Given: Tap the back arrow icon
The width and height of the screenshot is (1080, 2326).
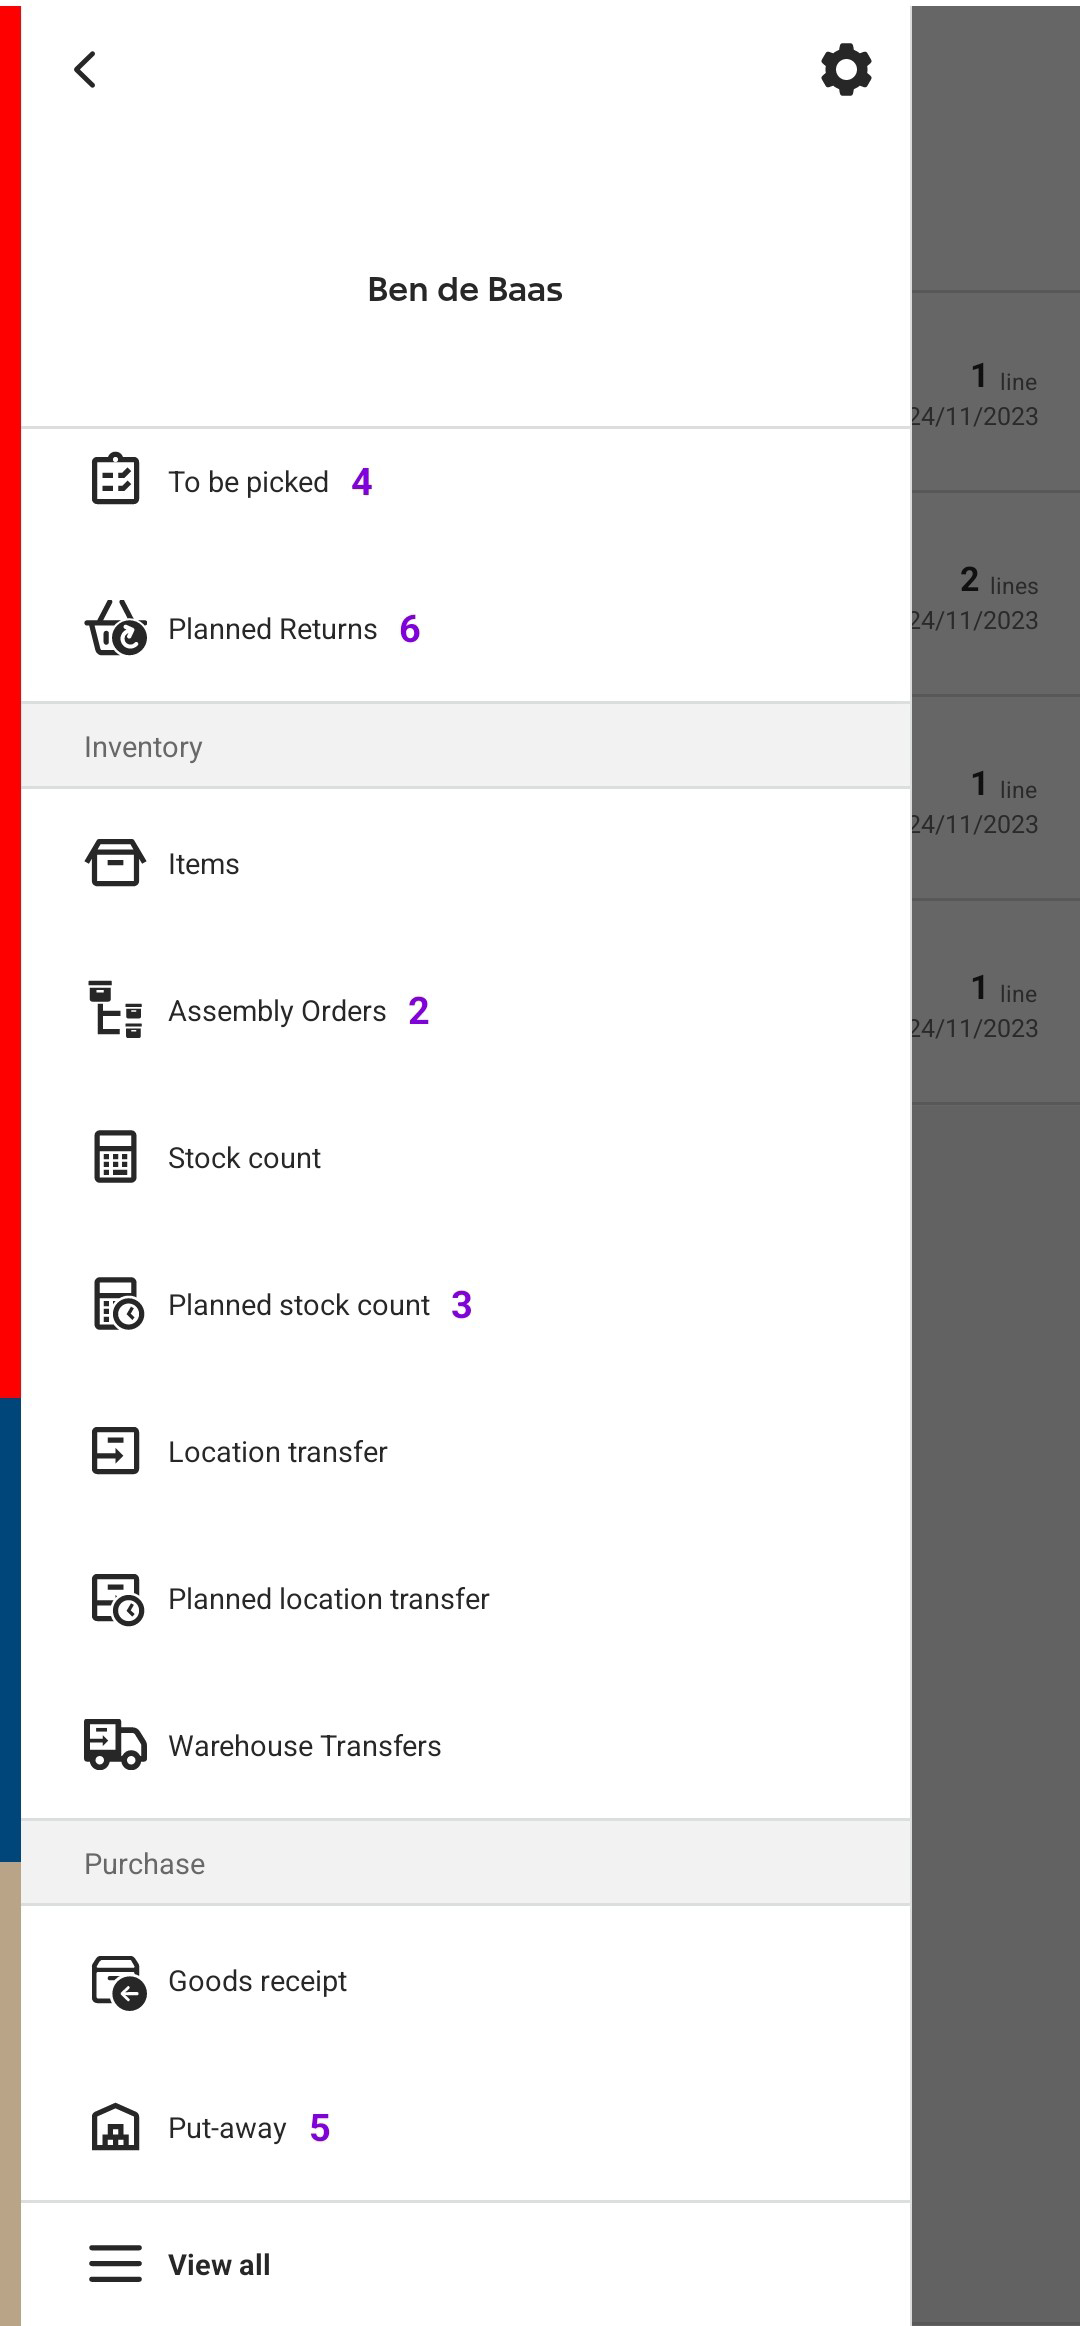Looking at the screenshot, I should pos(85,69).
